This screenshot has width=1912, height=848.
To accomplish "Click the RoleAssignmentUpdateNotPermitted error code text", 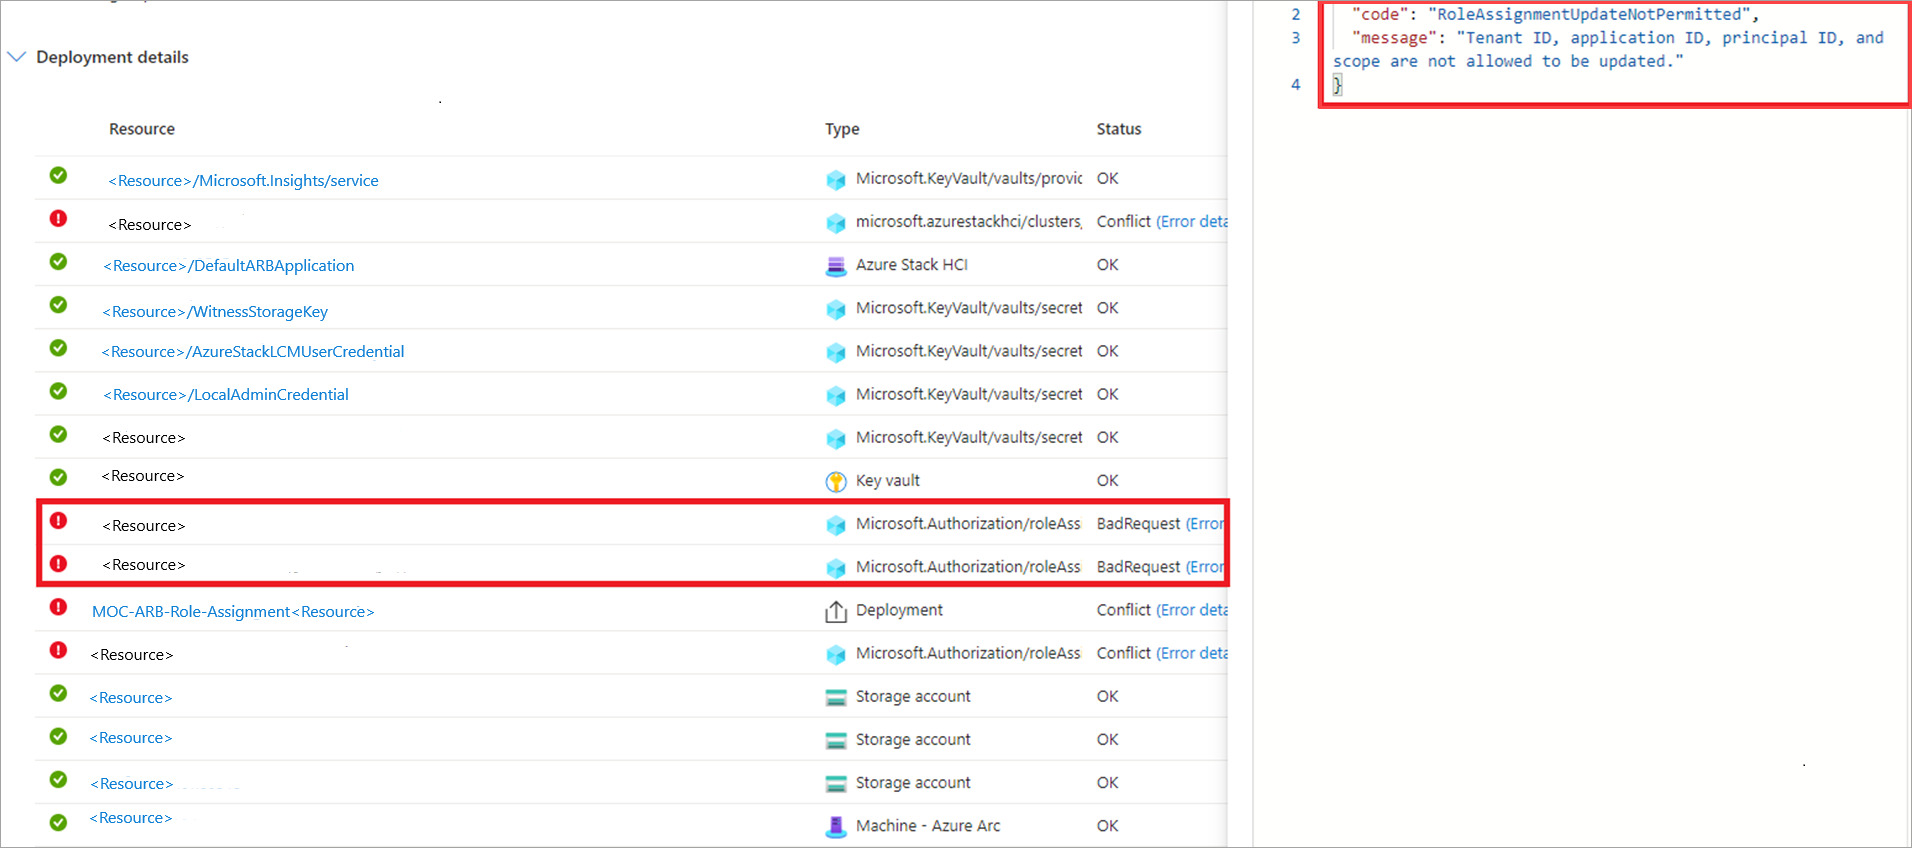I will coord(1589,14).
